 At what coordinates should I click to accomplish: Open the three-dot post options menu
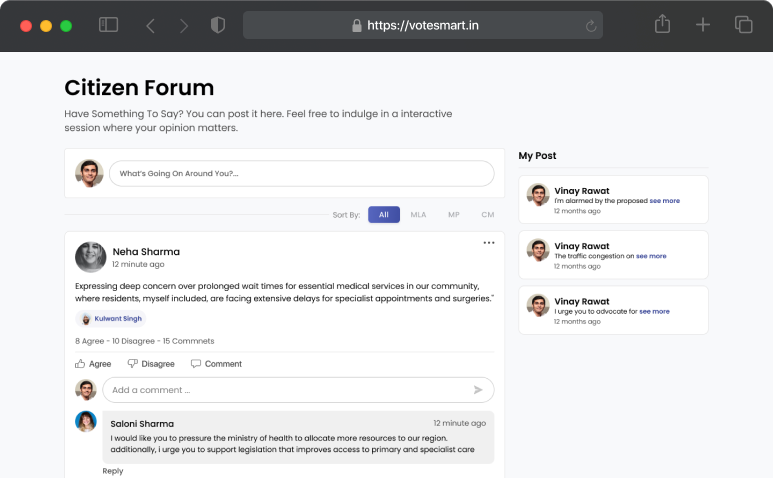tap(489, 243)
